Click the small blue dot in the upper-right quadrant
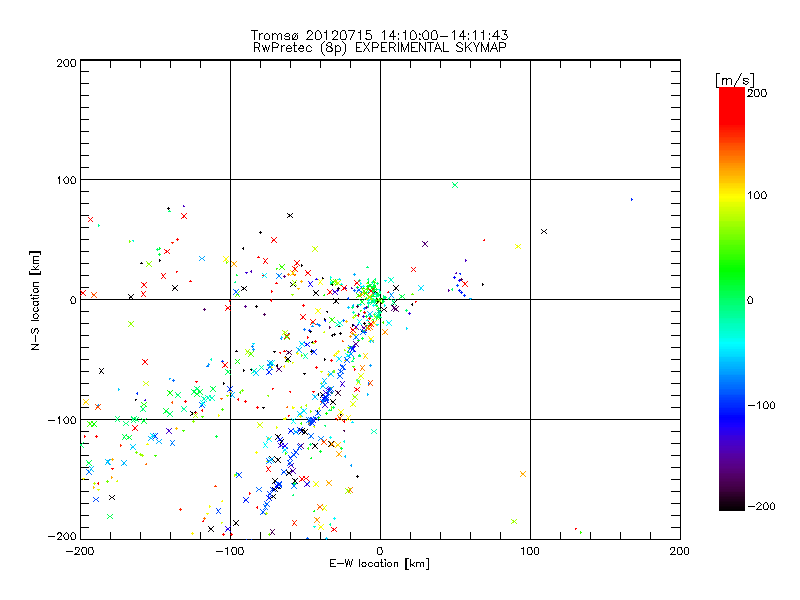 [632, 199]
